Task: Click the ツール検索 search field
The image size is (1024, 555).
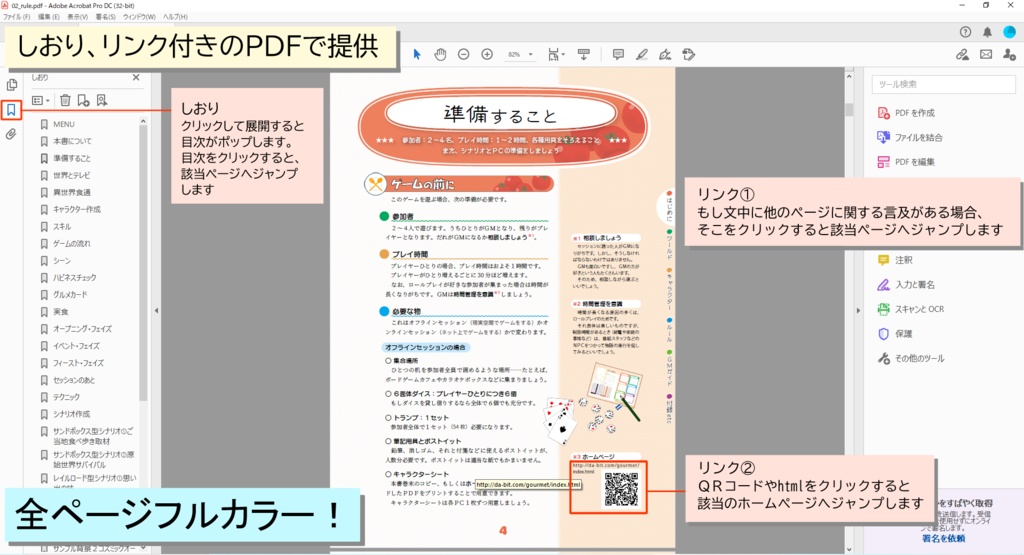Action: tap(943, 84)
